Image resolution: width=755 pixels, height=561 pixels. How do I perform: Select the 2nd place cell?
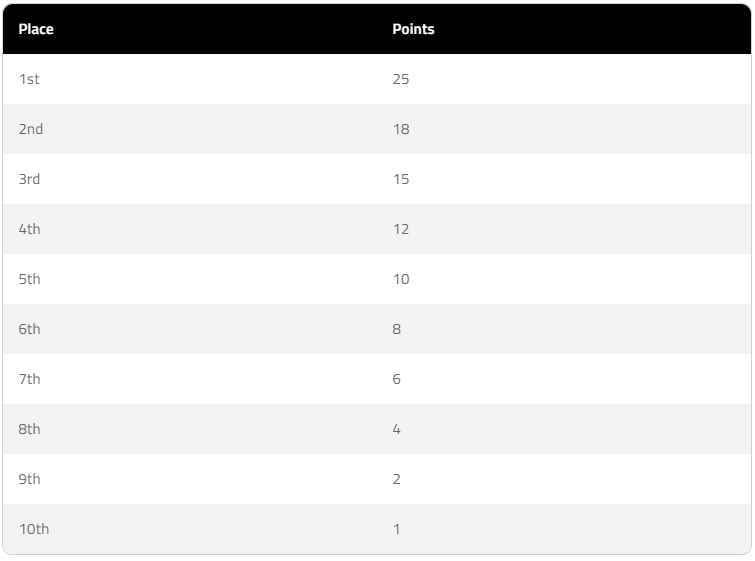click(31, 129)
